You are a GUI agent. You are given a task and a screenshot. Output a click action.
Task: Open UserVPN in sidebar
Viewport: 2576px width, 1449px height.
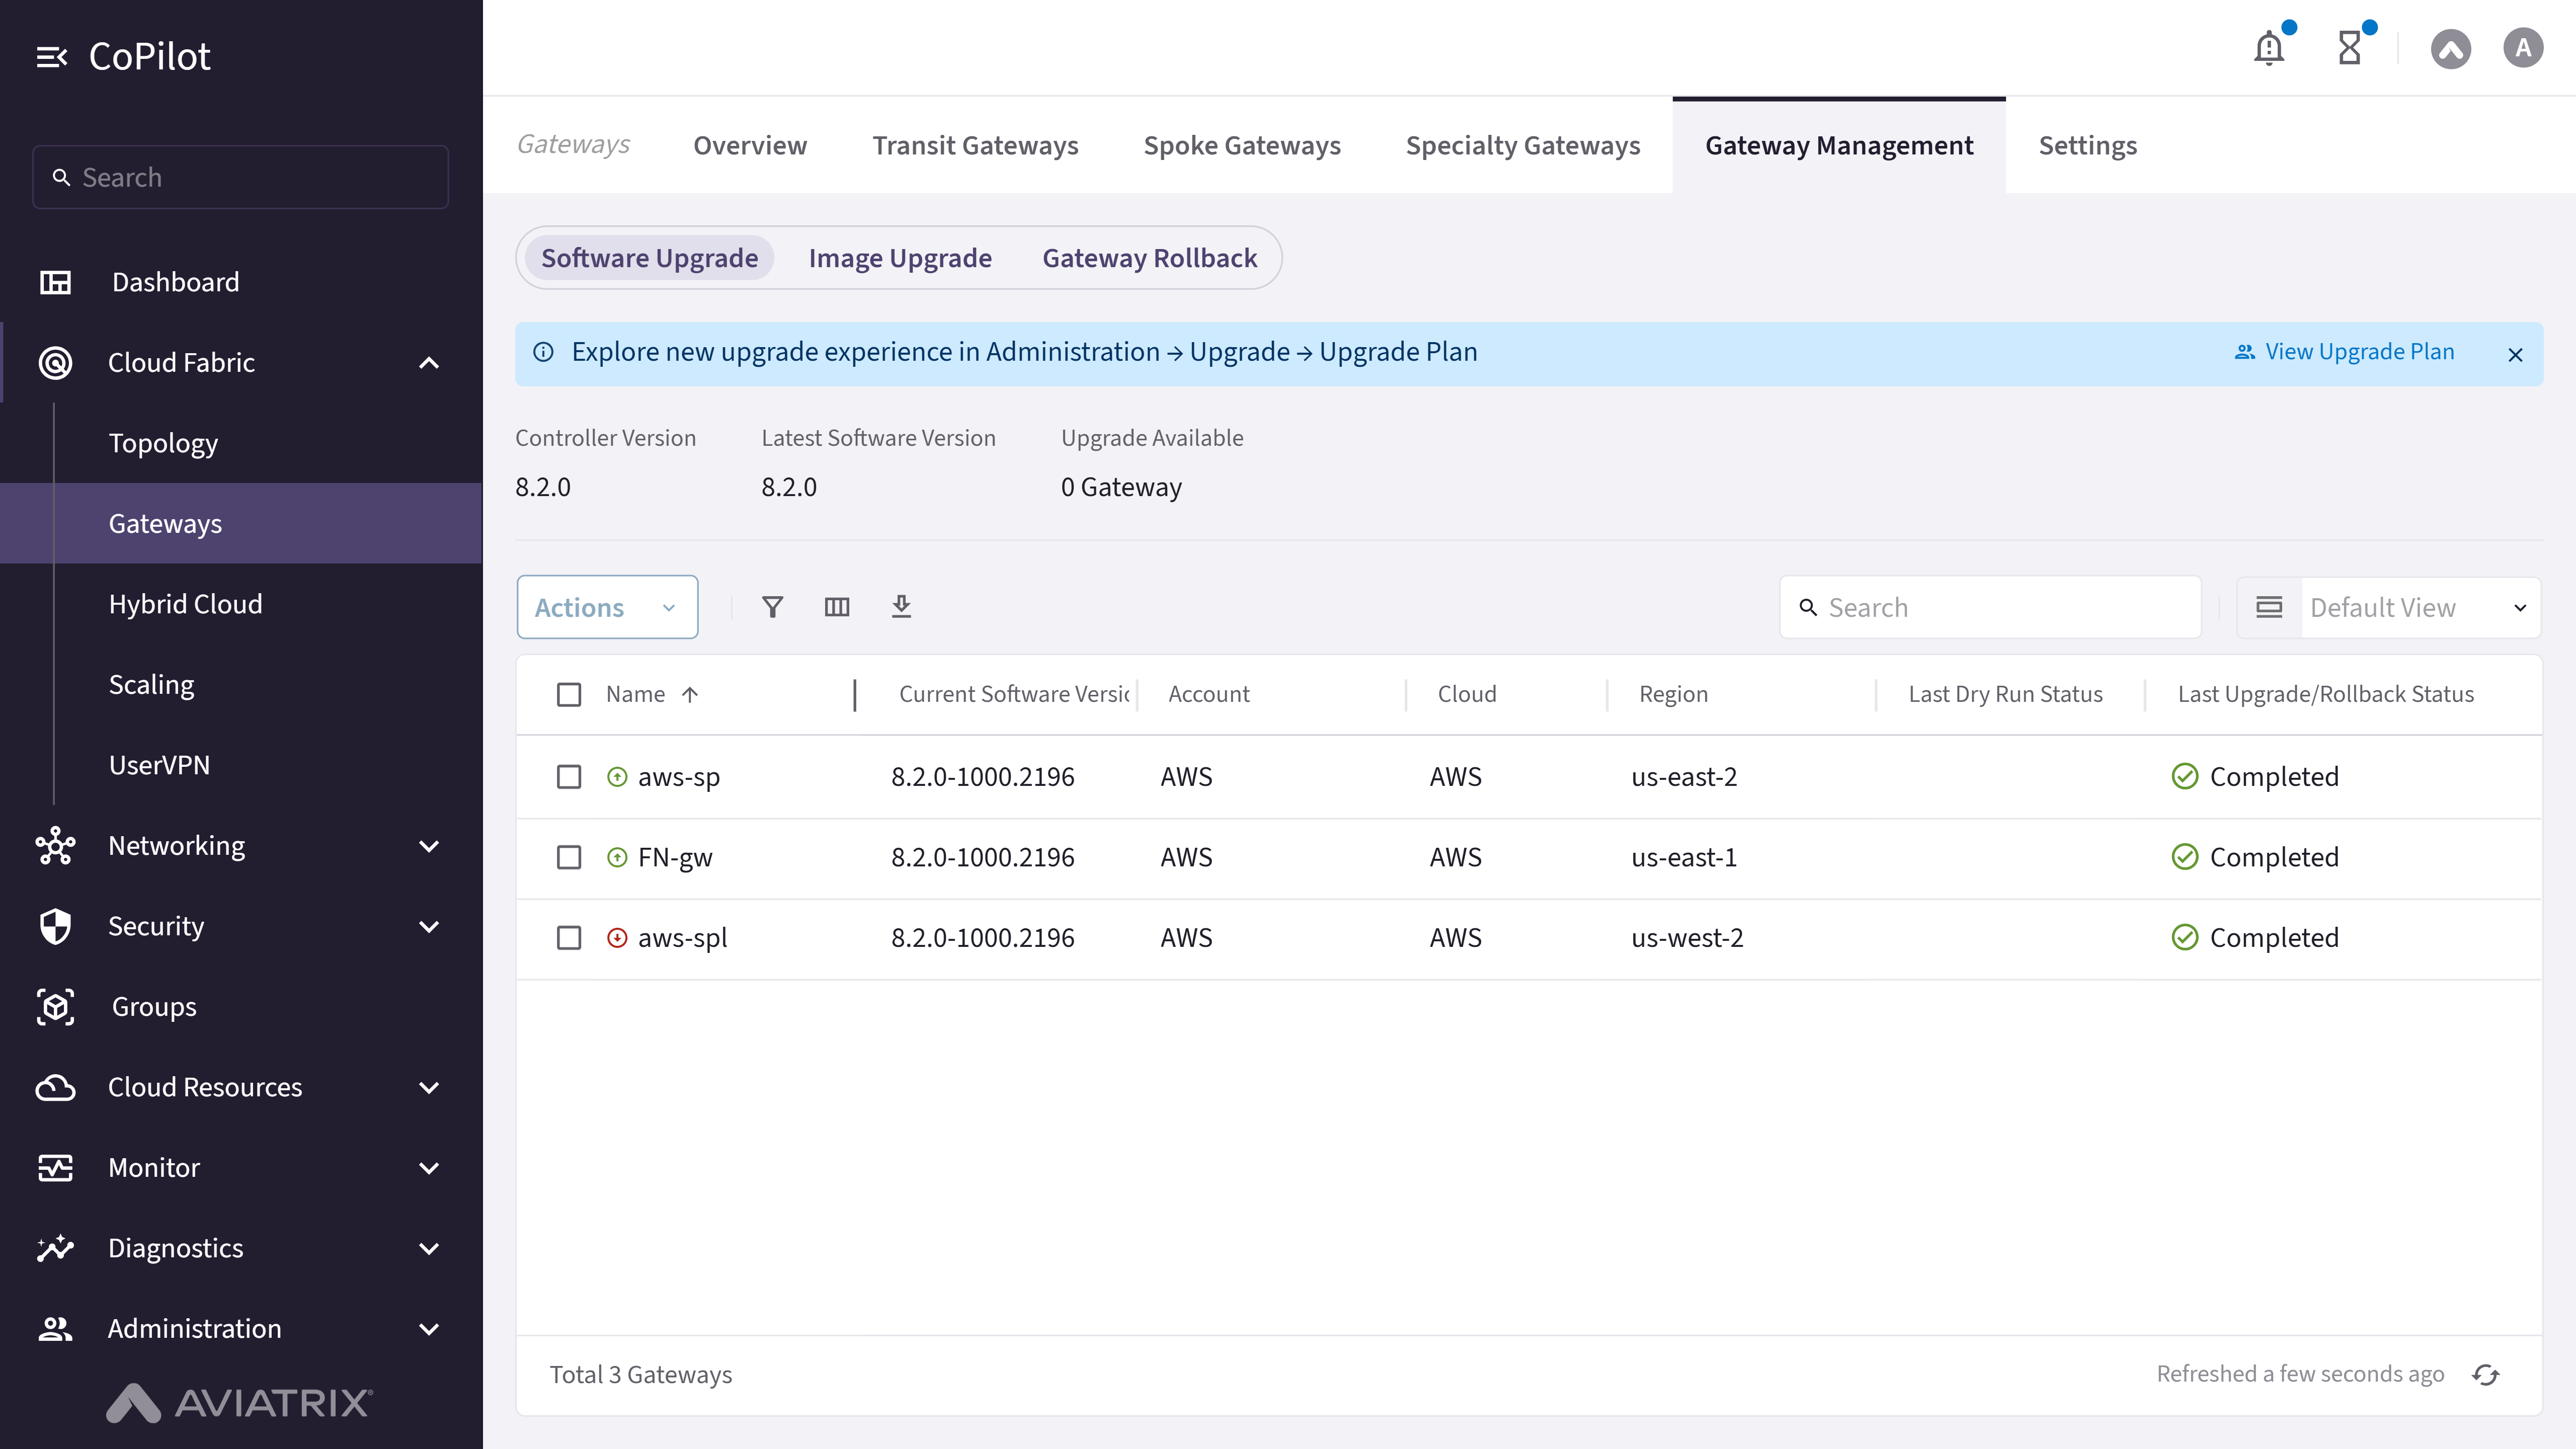[159, 765]
